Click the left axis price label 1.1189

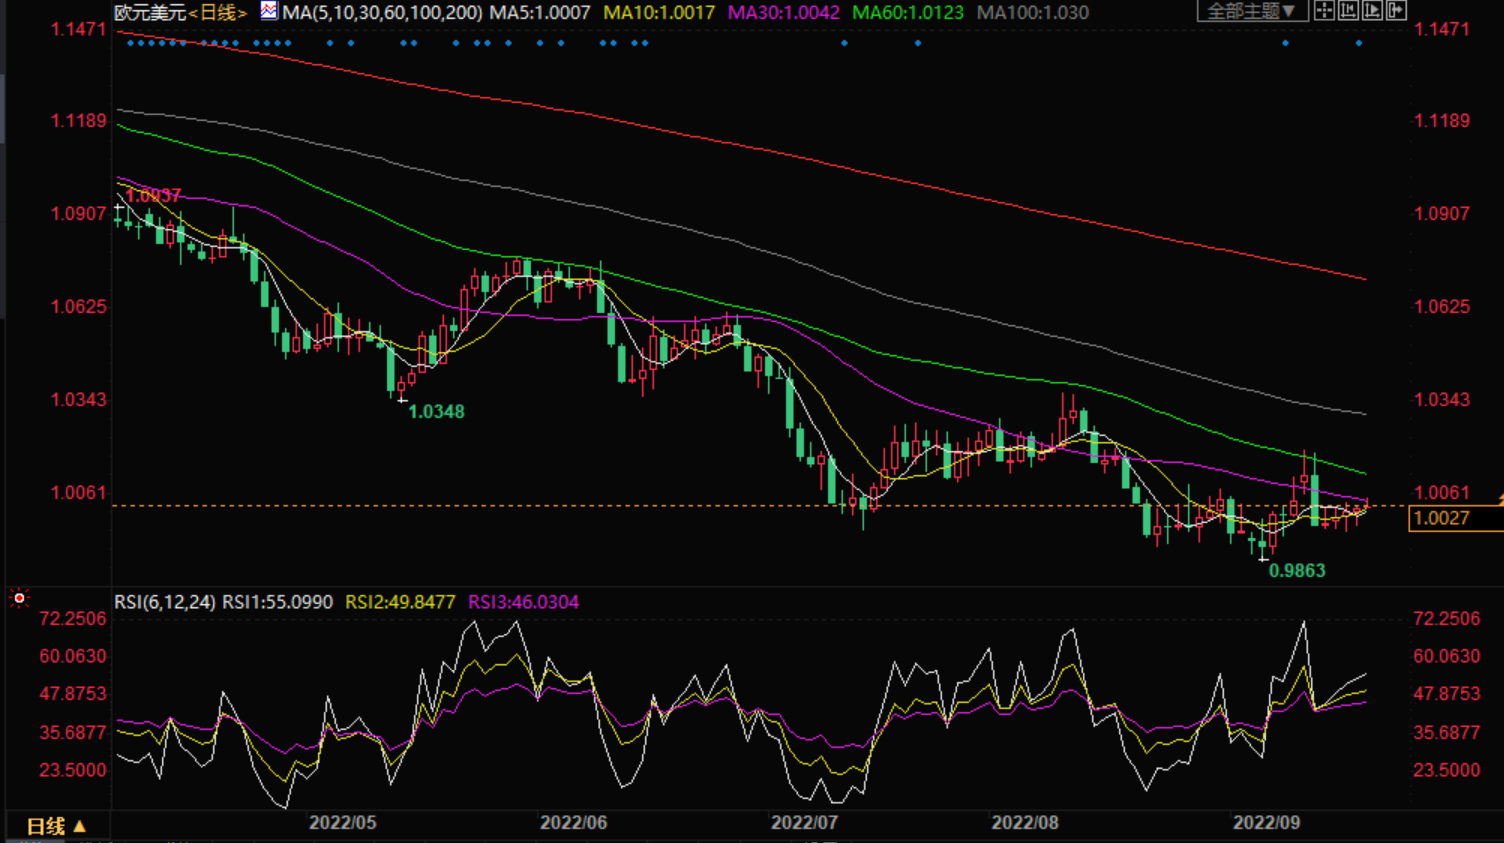78,121
